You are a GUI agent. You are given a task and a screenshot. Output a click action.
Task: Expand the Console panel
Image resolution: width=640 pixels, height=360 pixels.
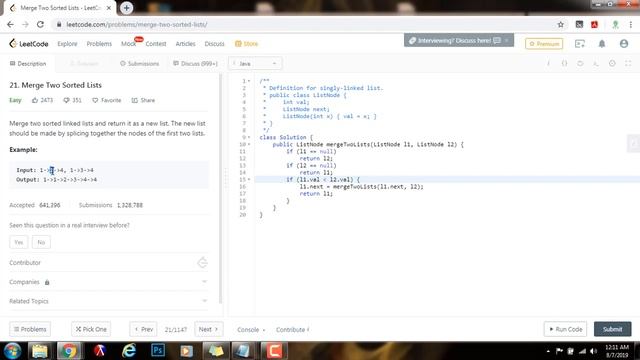(x=251, y=330)
